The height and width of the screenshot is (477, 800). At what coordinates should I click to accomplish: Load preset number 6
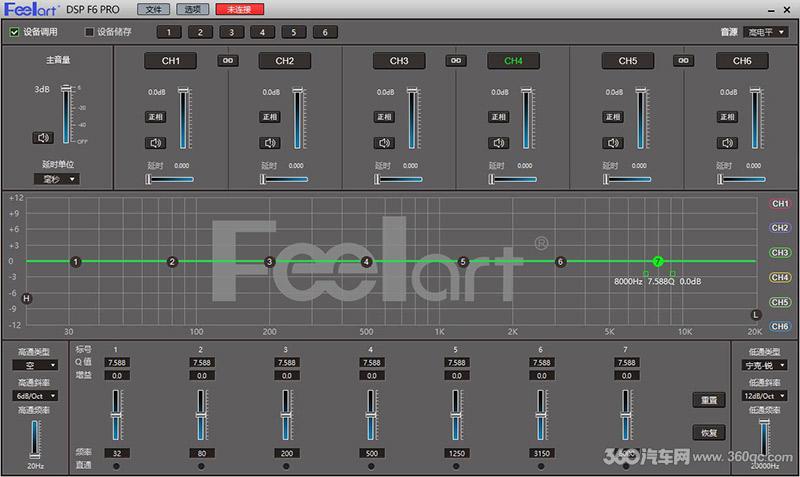pos(324,32)
